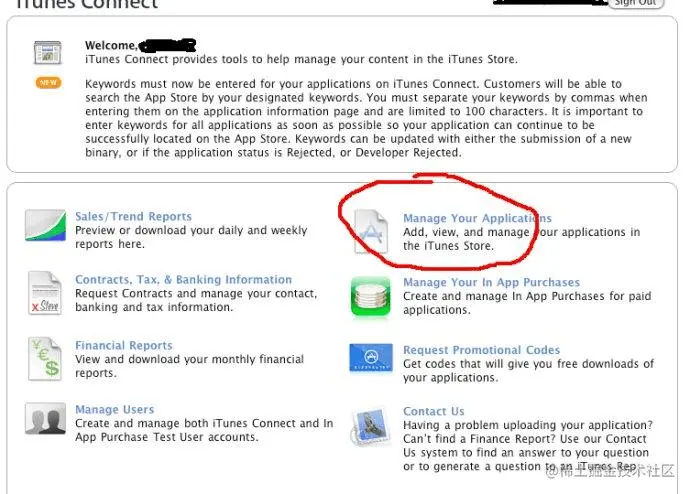Click the Welcome window icon
Screen dimensions: 690x494
click(x=48, y=53)
